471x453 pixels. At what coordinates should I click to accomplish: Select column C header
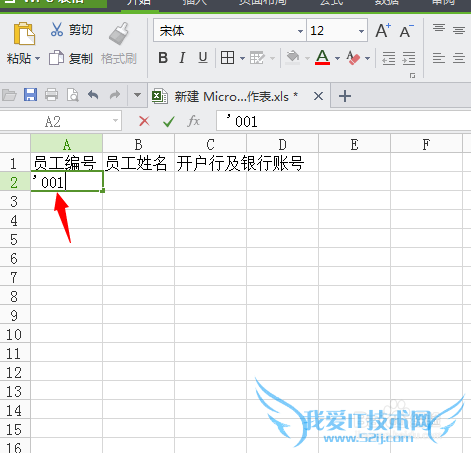click(x=210, y=144)
